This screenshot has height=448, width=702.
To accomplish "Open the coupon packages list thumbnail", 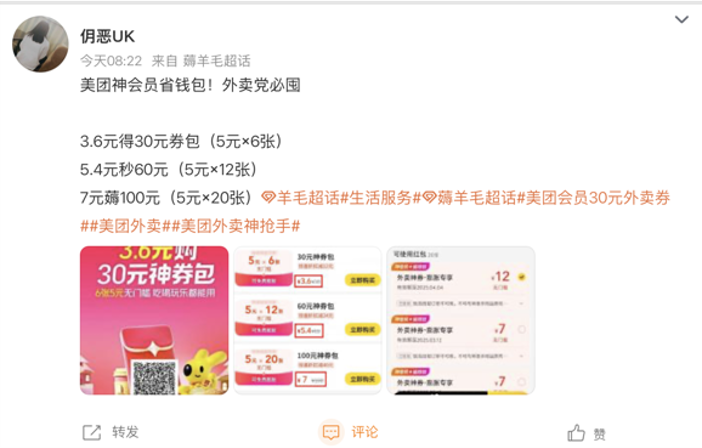I will pyautogui.click(x=308, y=320).
